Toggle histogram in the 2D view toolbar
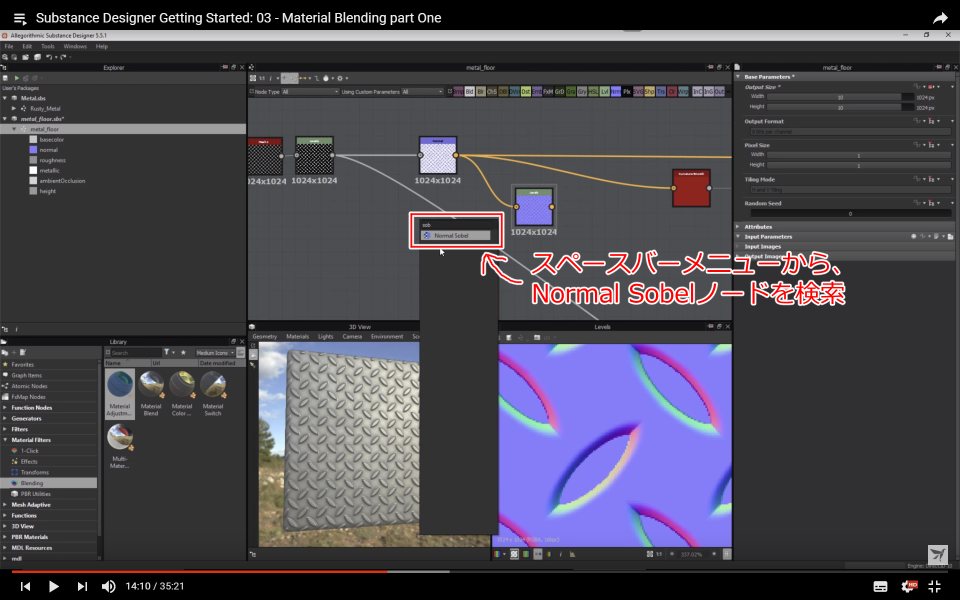 572,554
